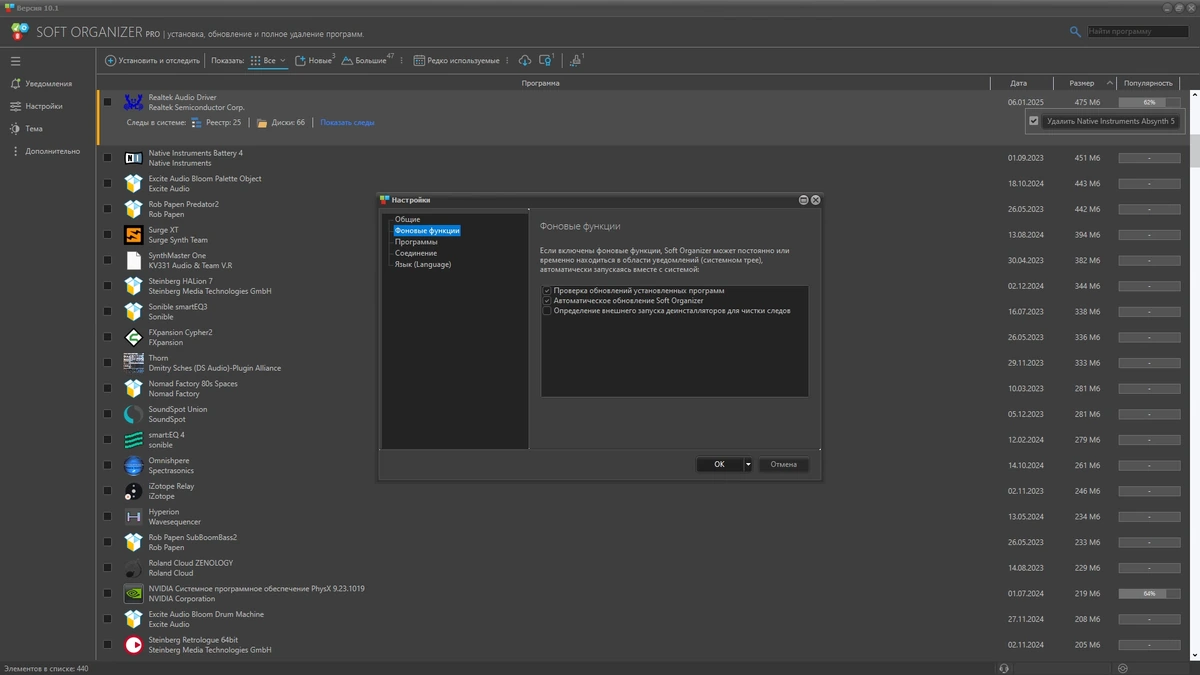1200x675 pixels.
Task: Toggle 'Автоматическое обновление Soft Organizer' checkbox
Action: pyautogui.click(x=547, y=301)
